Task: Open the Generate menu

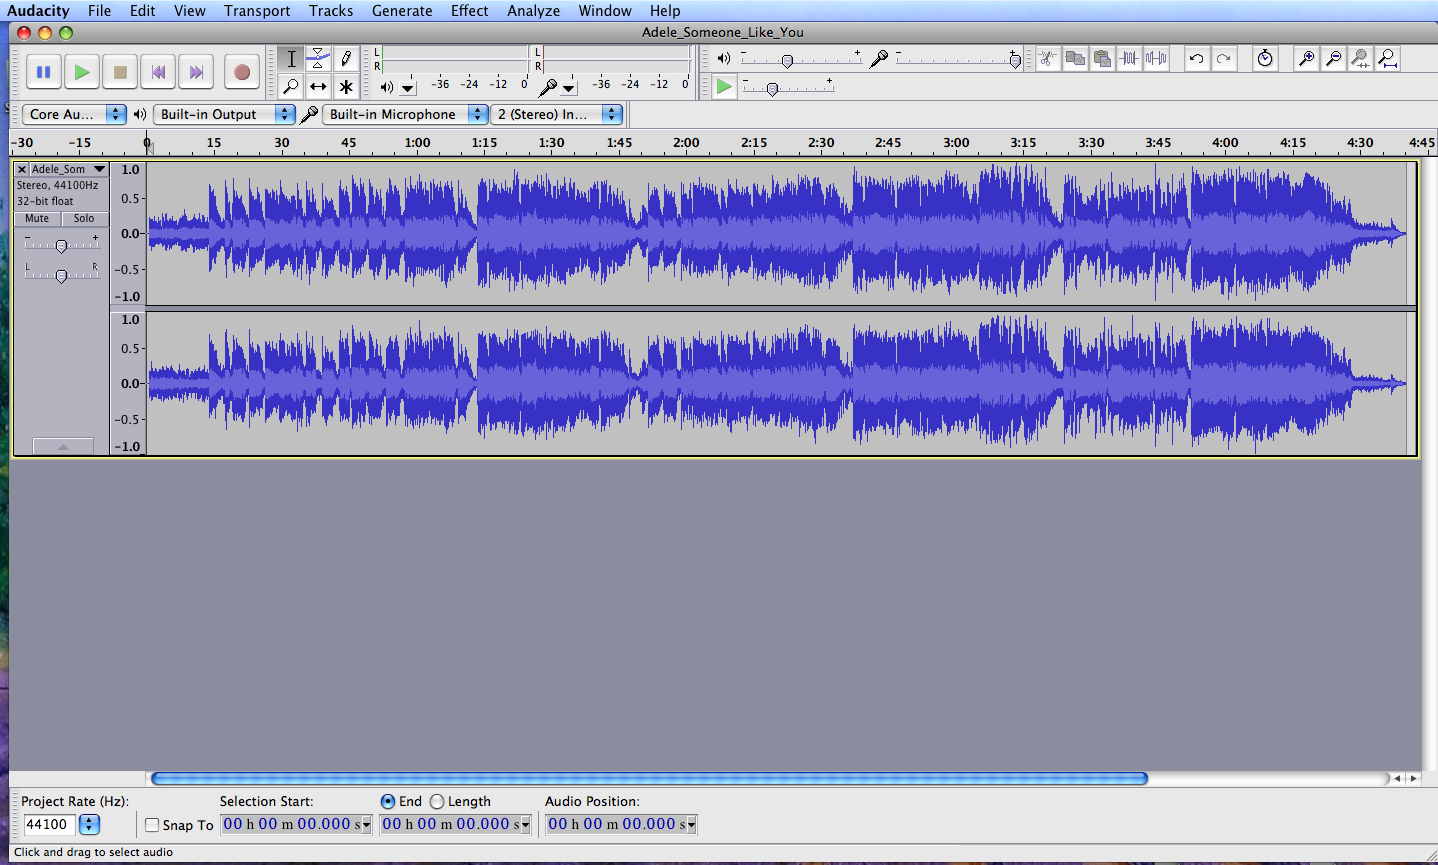Action: 402,11
